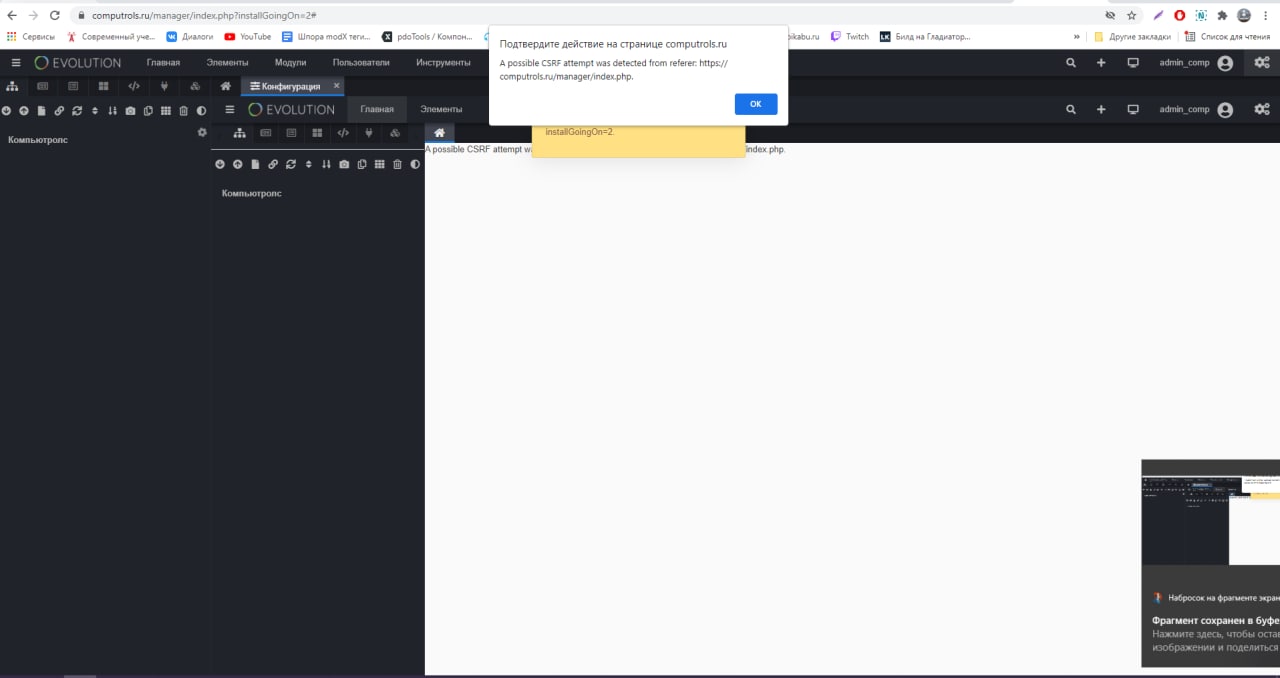Select code snippets tab in outer sidebar
Viewport: 1280px width, 678px height.
coord(134,86)
